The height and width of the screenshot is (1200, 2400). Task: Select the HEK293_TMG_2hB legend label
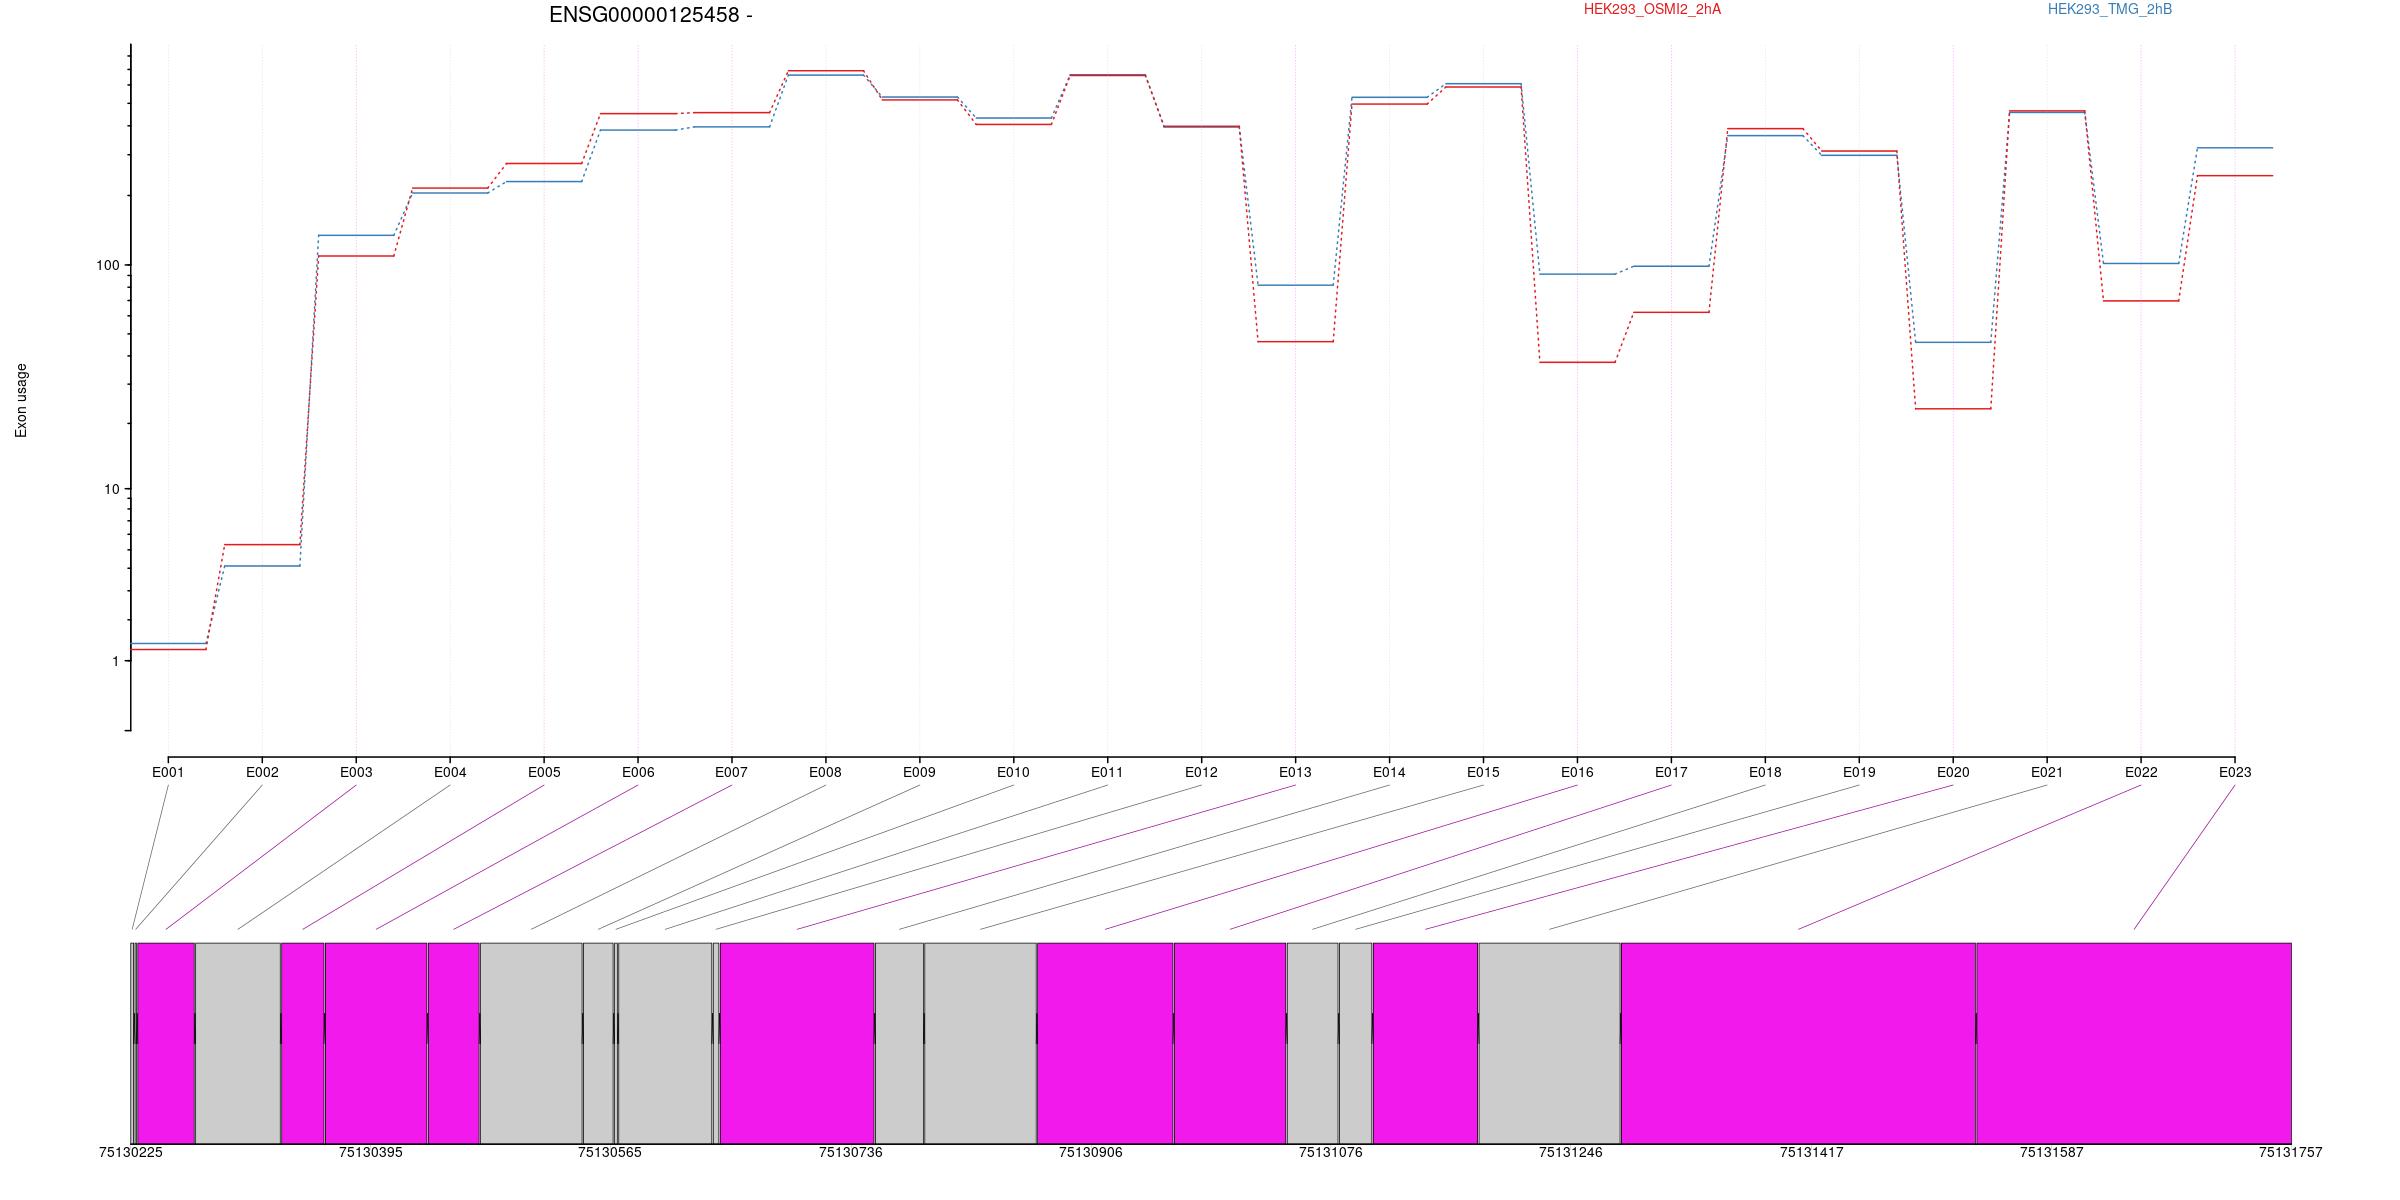2110,9
